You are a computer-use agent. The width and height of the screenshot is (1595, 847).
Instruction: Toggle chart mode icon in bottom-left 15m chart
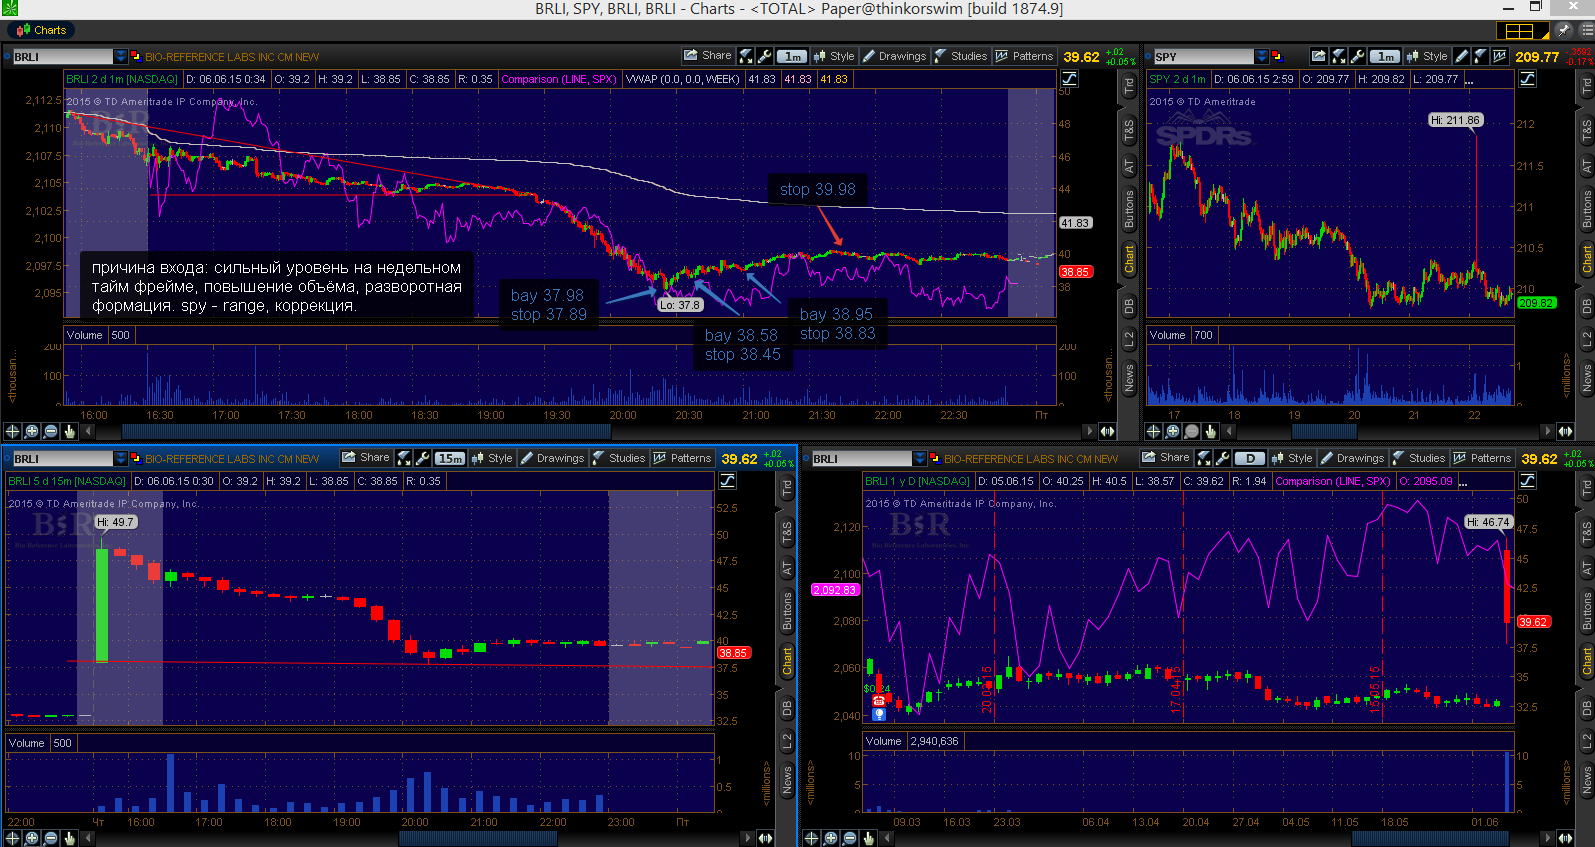(727, 481)
